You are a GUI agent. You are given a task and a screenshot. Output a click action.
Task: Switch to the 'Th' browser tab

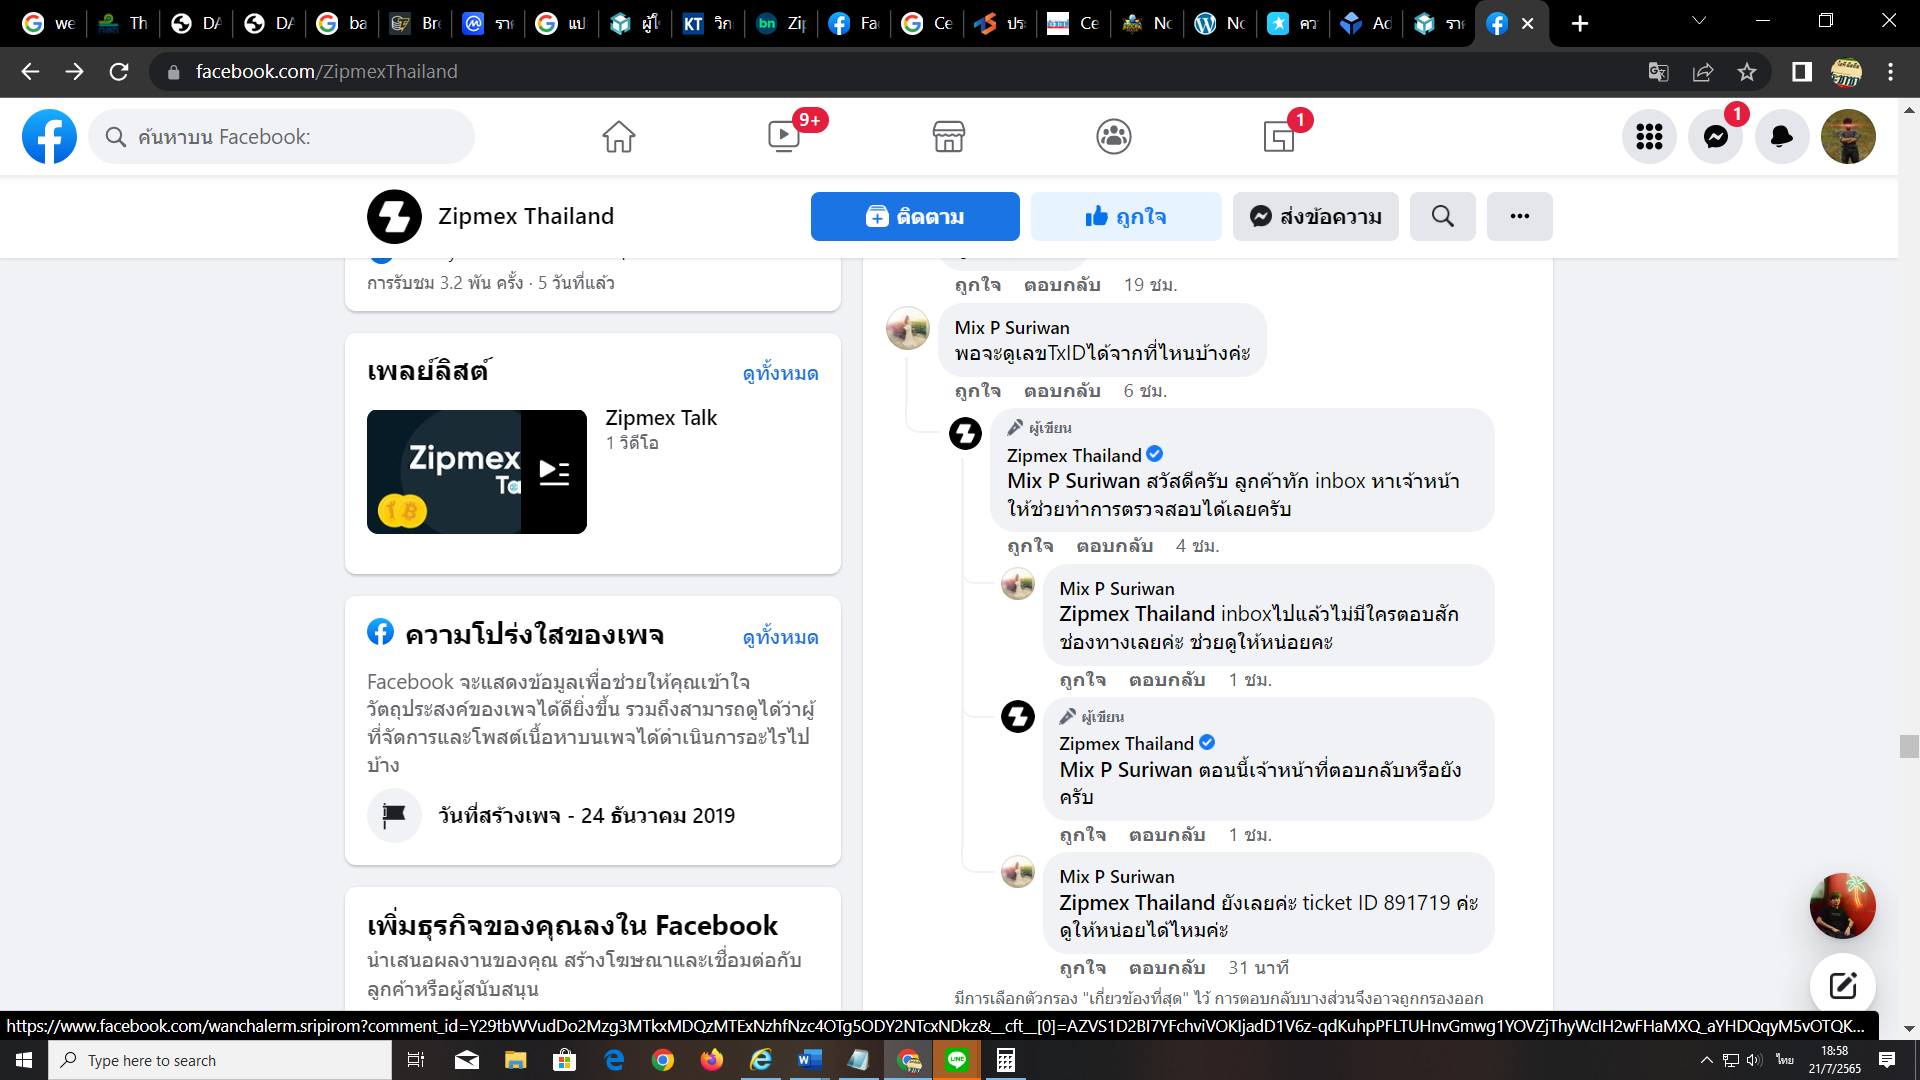coord(124,23)
